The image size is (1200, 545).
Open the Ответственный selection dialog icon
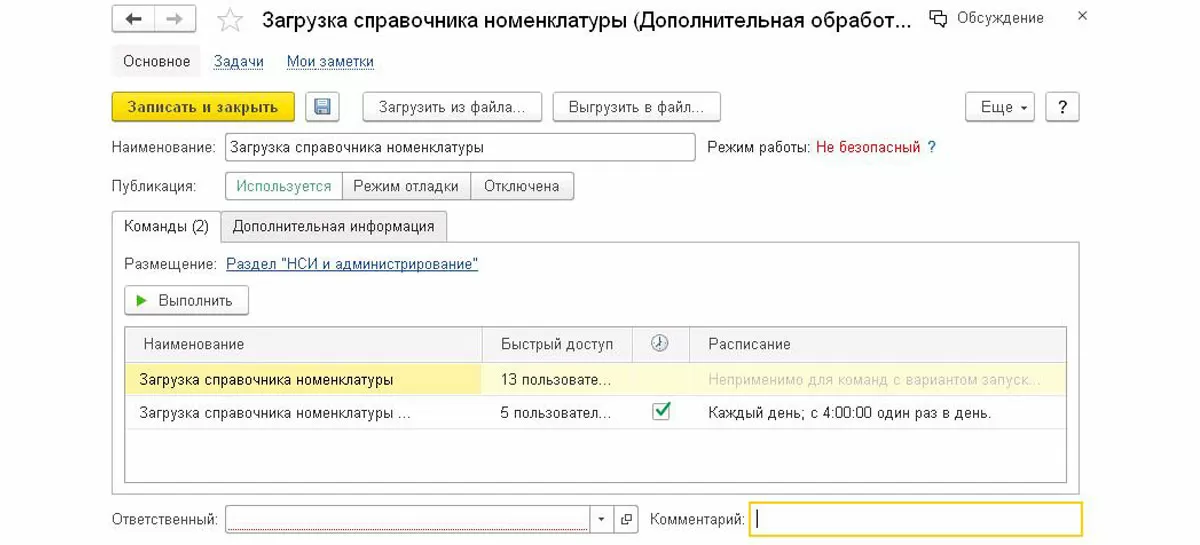(627, 519)
